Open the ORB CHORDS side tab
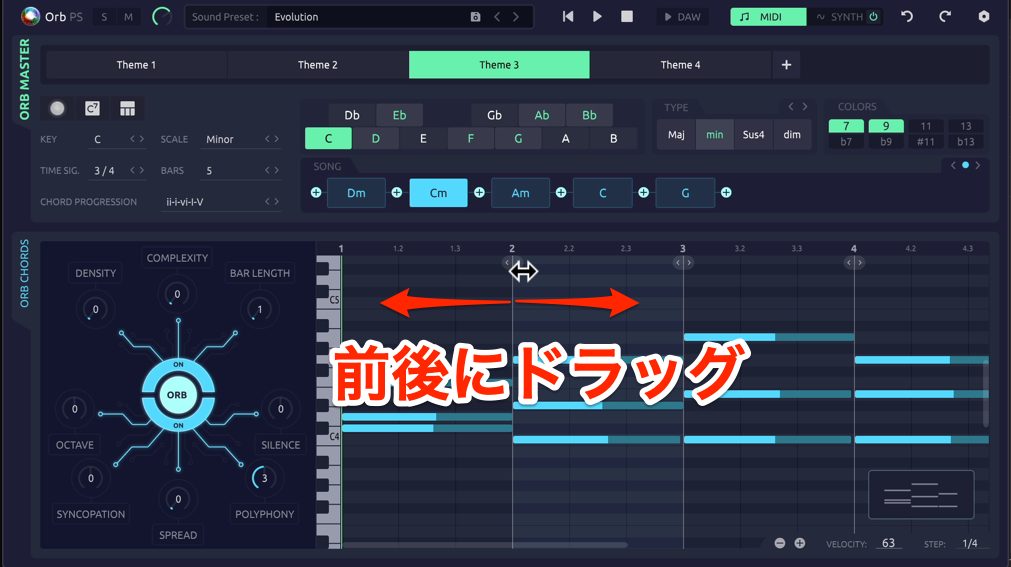The width and height of the screenshot is (1011, 567). (x=24, y=273)
